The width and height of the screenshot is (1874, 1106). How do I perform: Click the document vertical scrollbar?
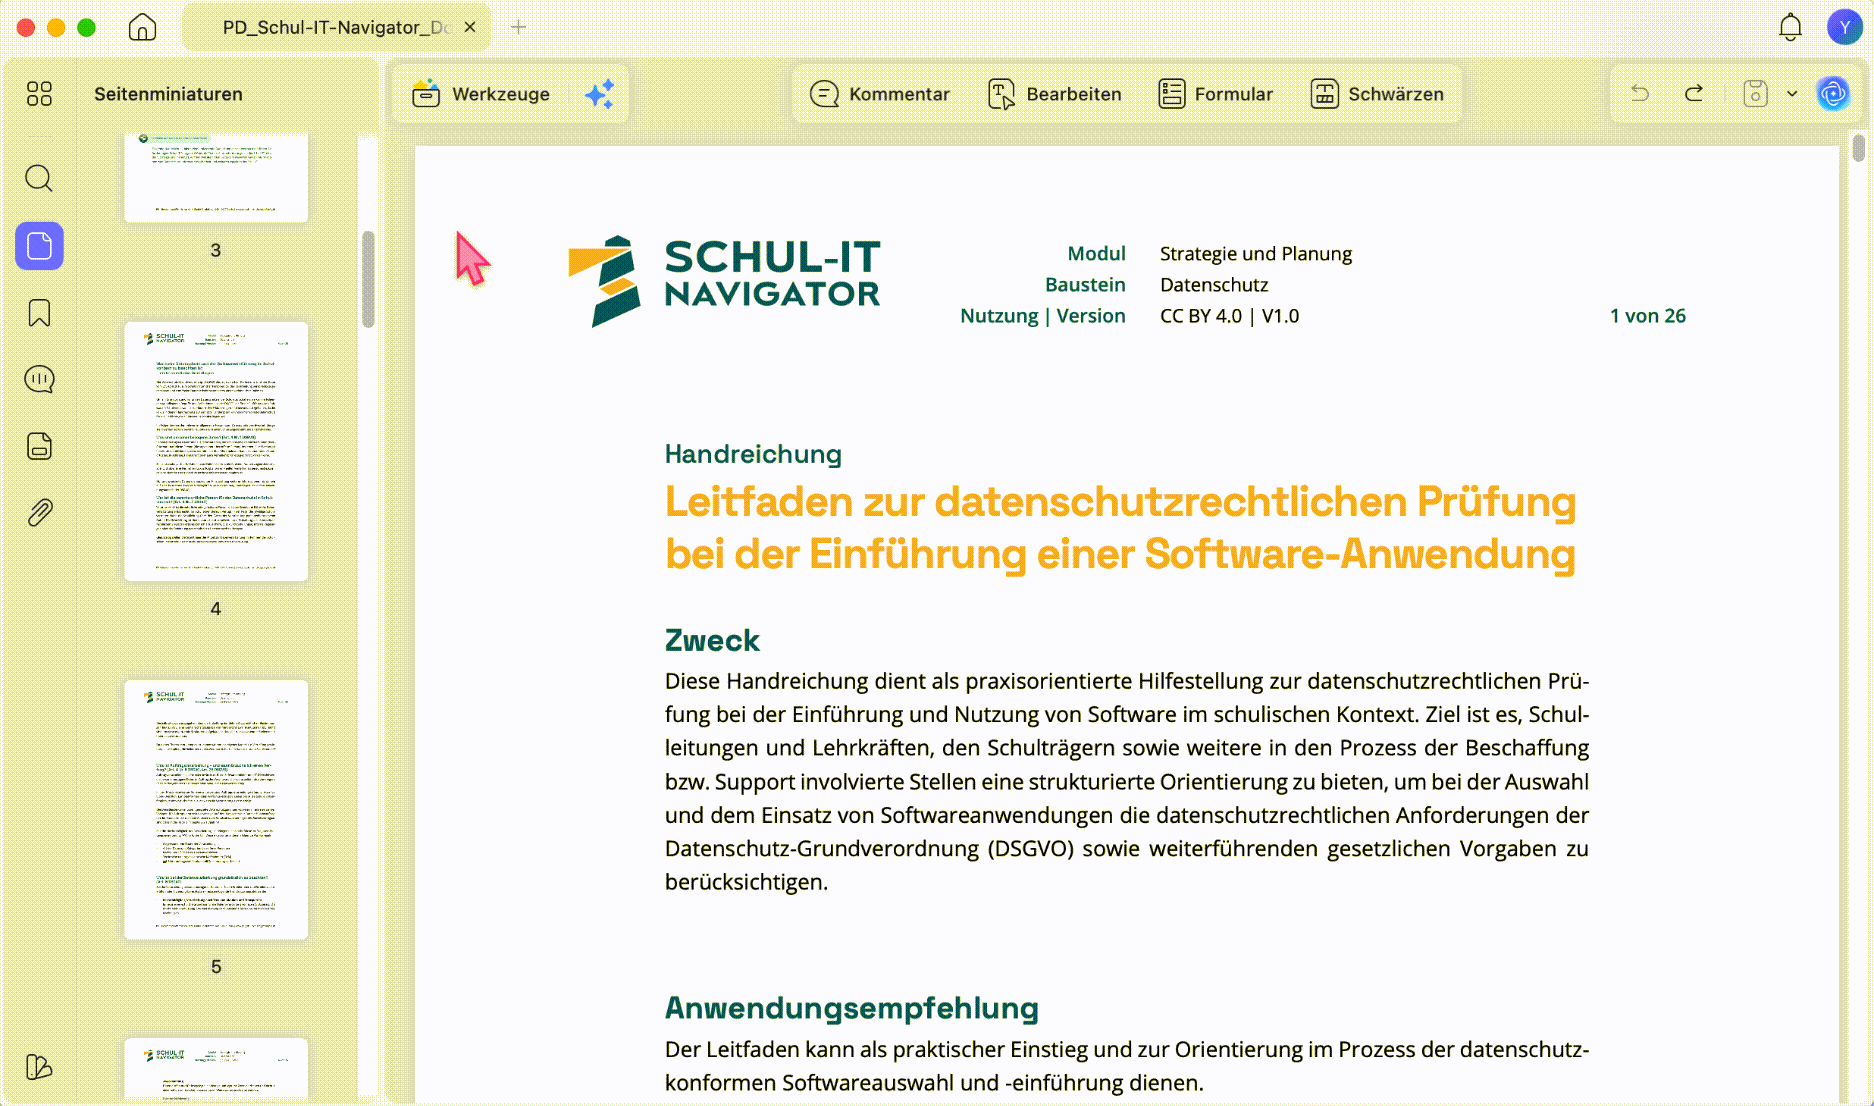click(x=1858, y=148)
